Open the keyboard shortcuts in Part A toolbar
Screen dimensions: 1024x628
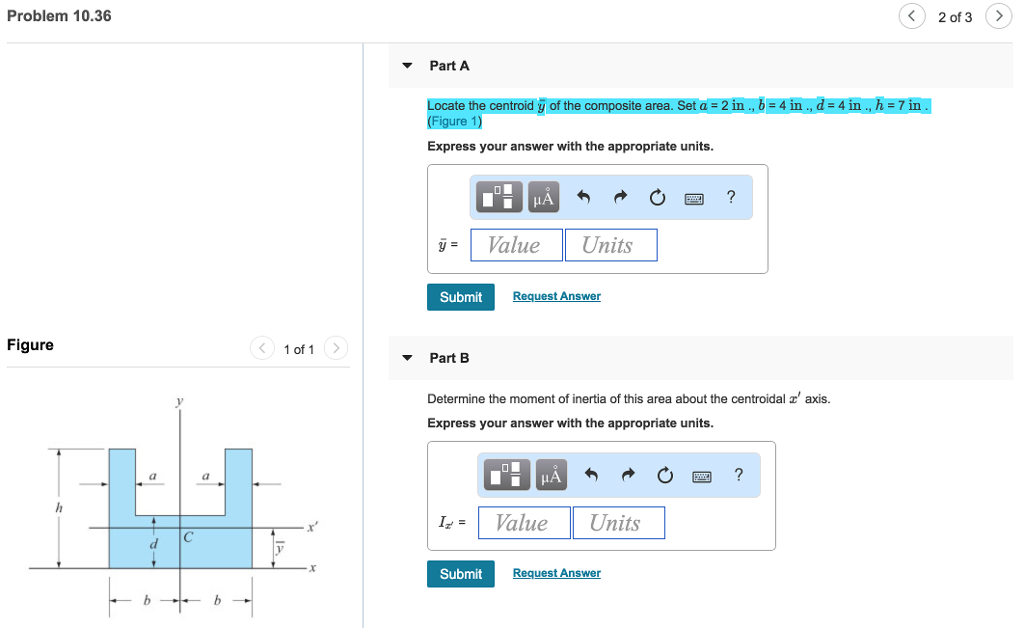point(694,197)
